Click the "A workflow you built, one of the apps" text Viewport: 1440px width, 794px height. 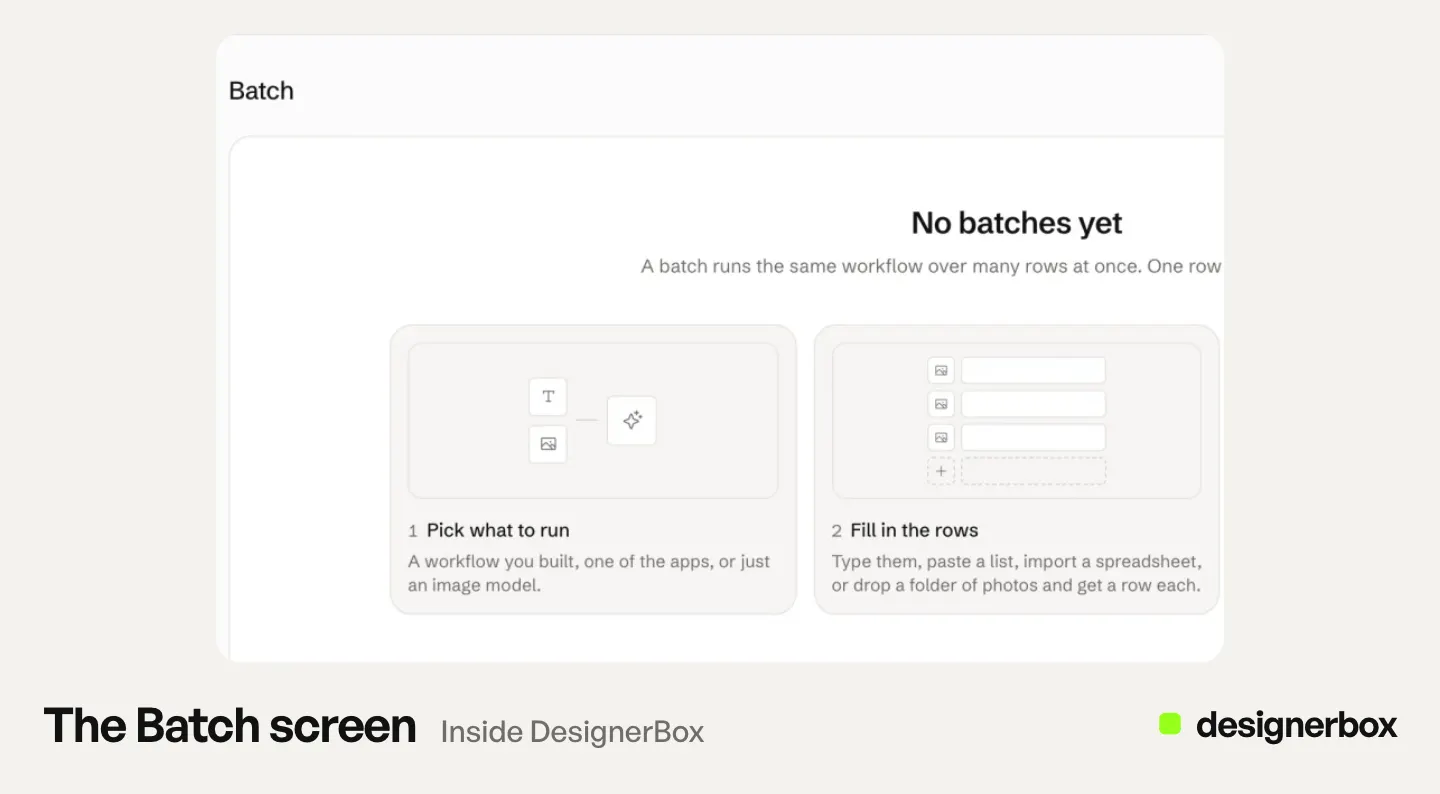tap(589, 573)
